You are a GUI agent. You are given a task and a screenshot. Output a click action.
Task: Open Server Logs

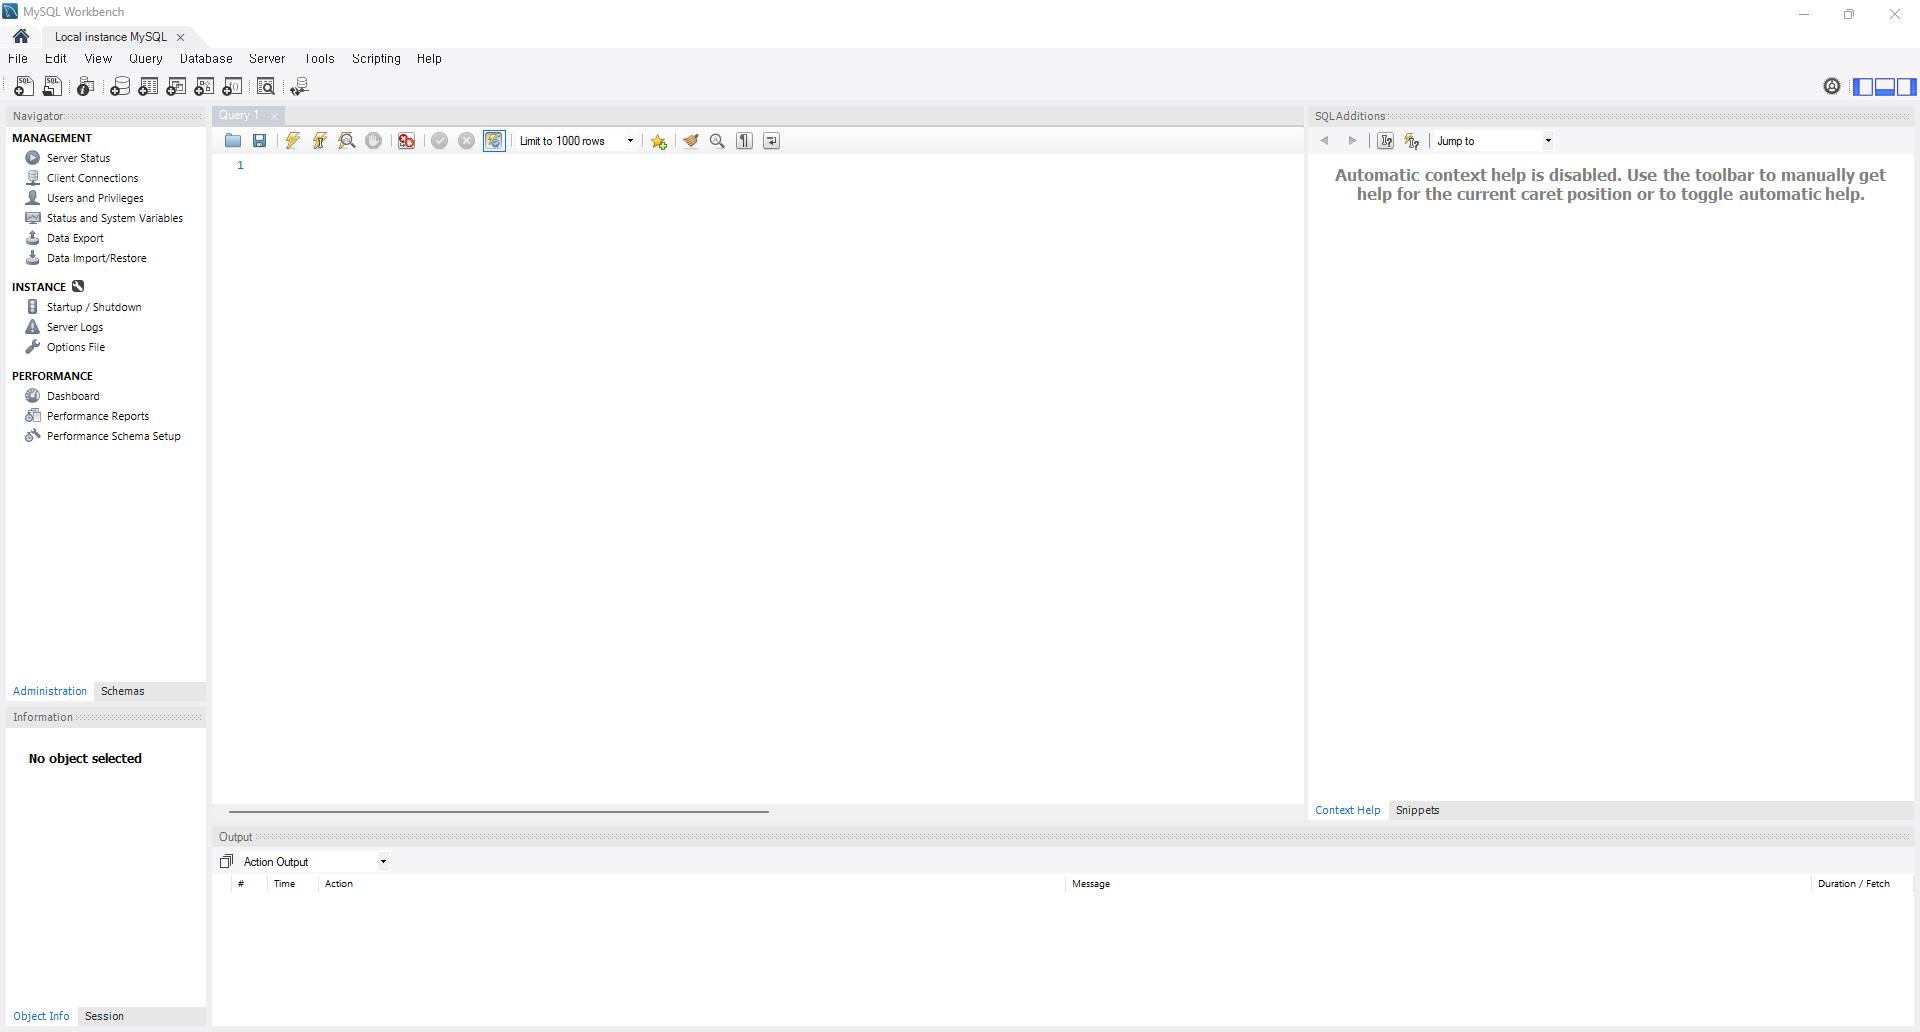pos(75,327)
